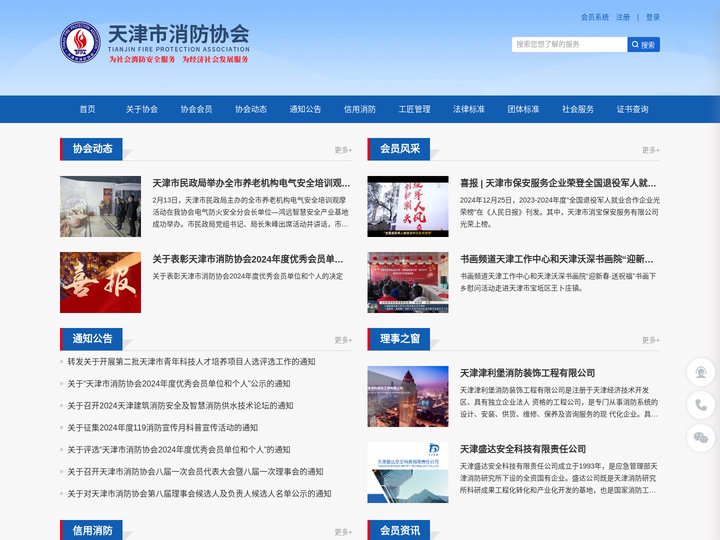Open the 会员系统 link
The width and height of the screenshot is (720, 540).
[x=595, y=17]
